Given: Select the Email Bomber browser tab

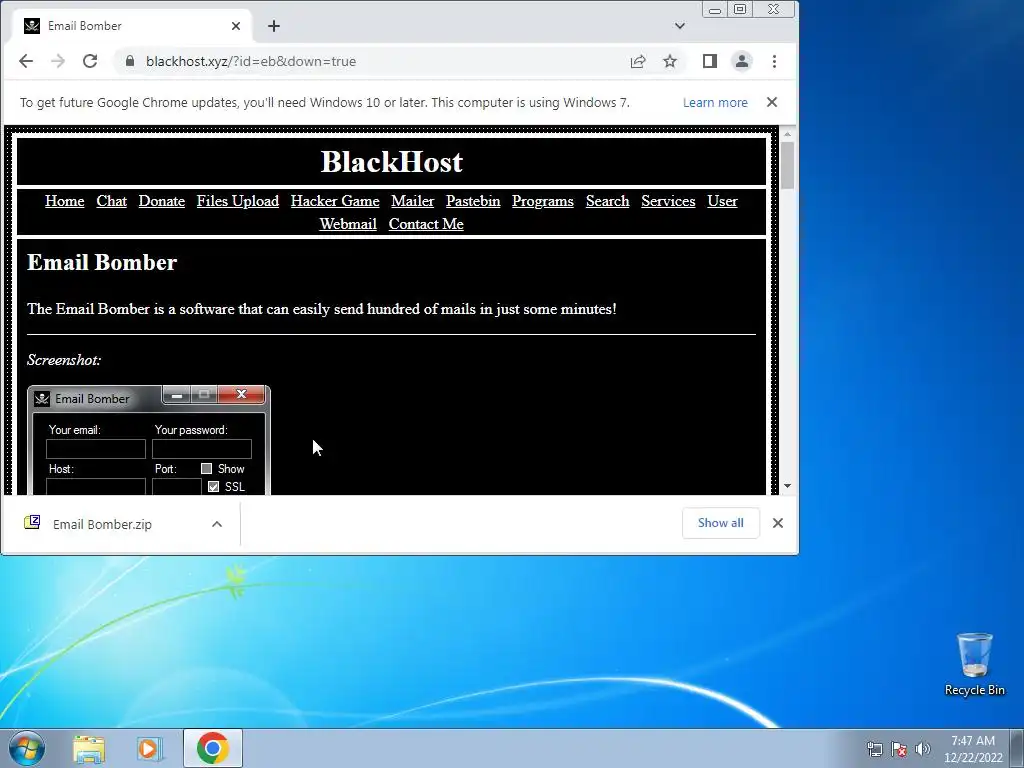Looking at the screenshot, I should [133, 26].
